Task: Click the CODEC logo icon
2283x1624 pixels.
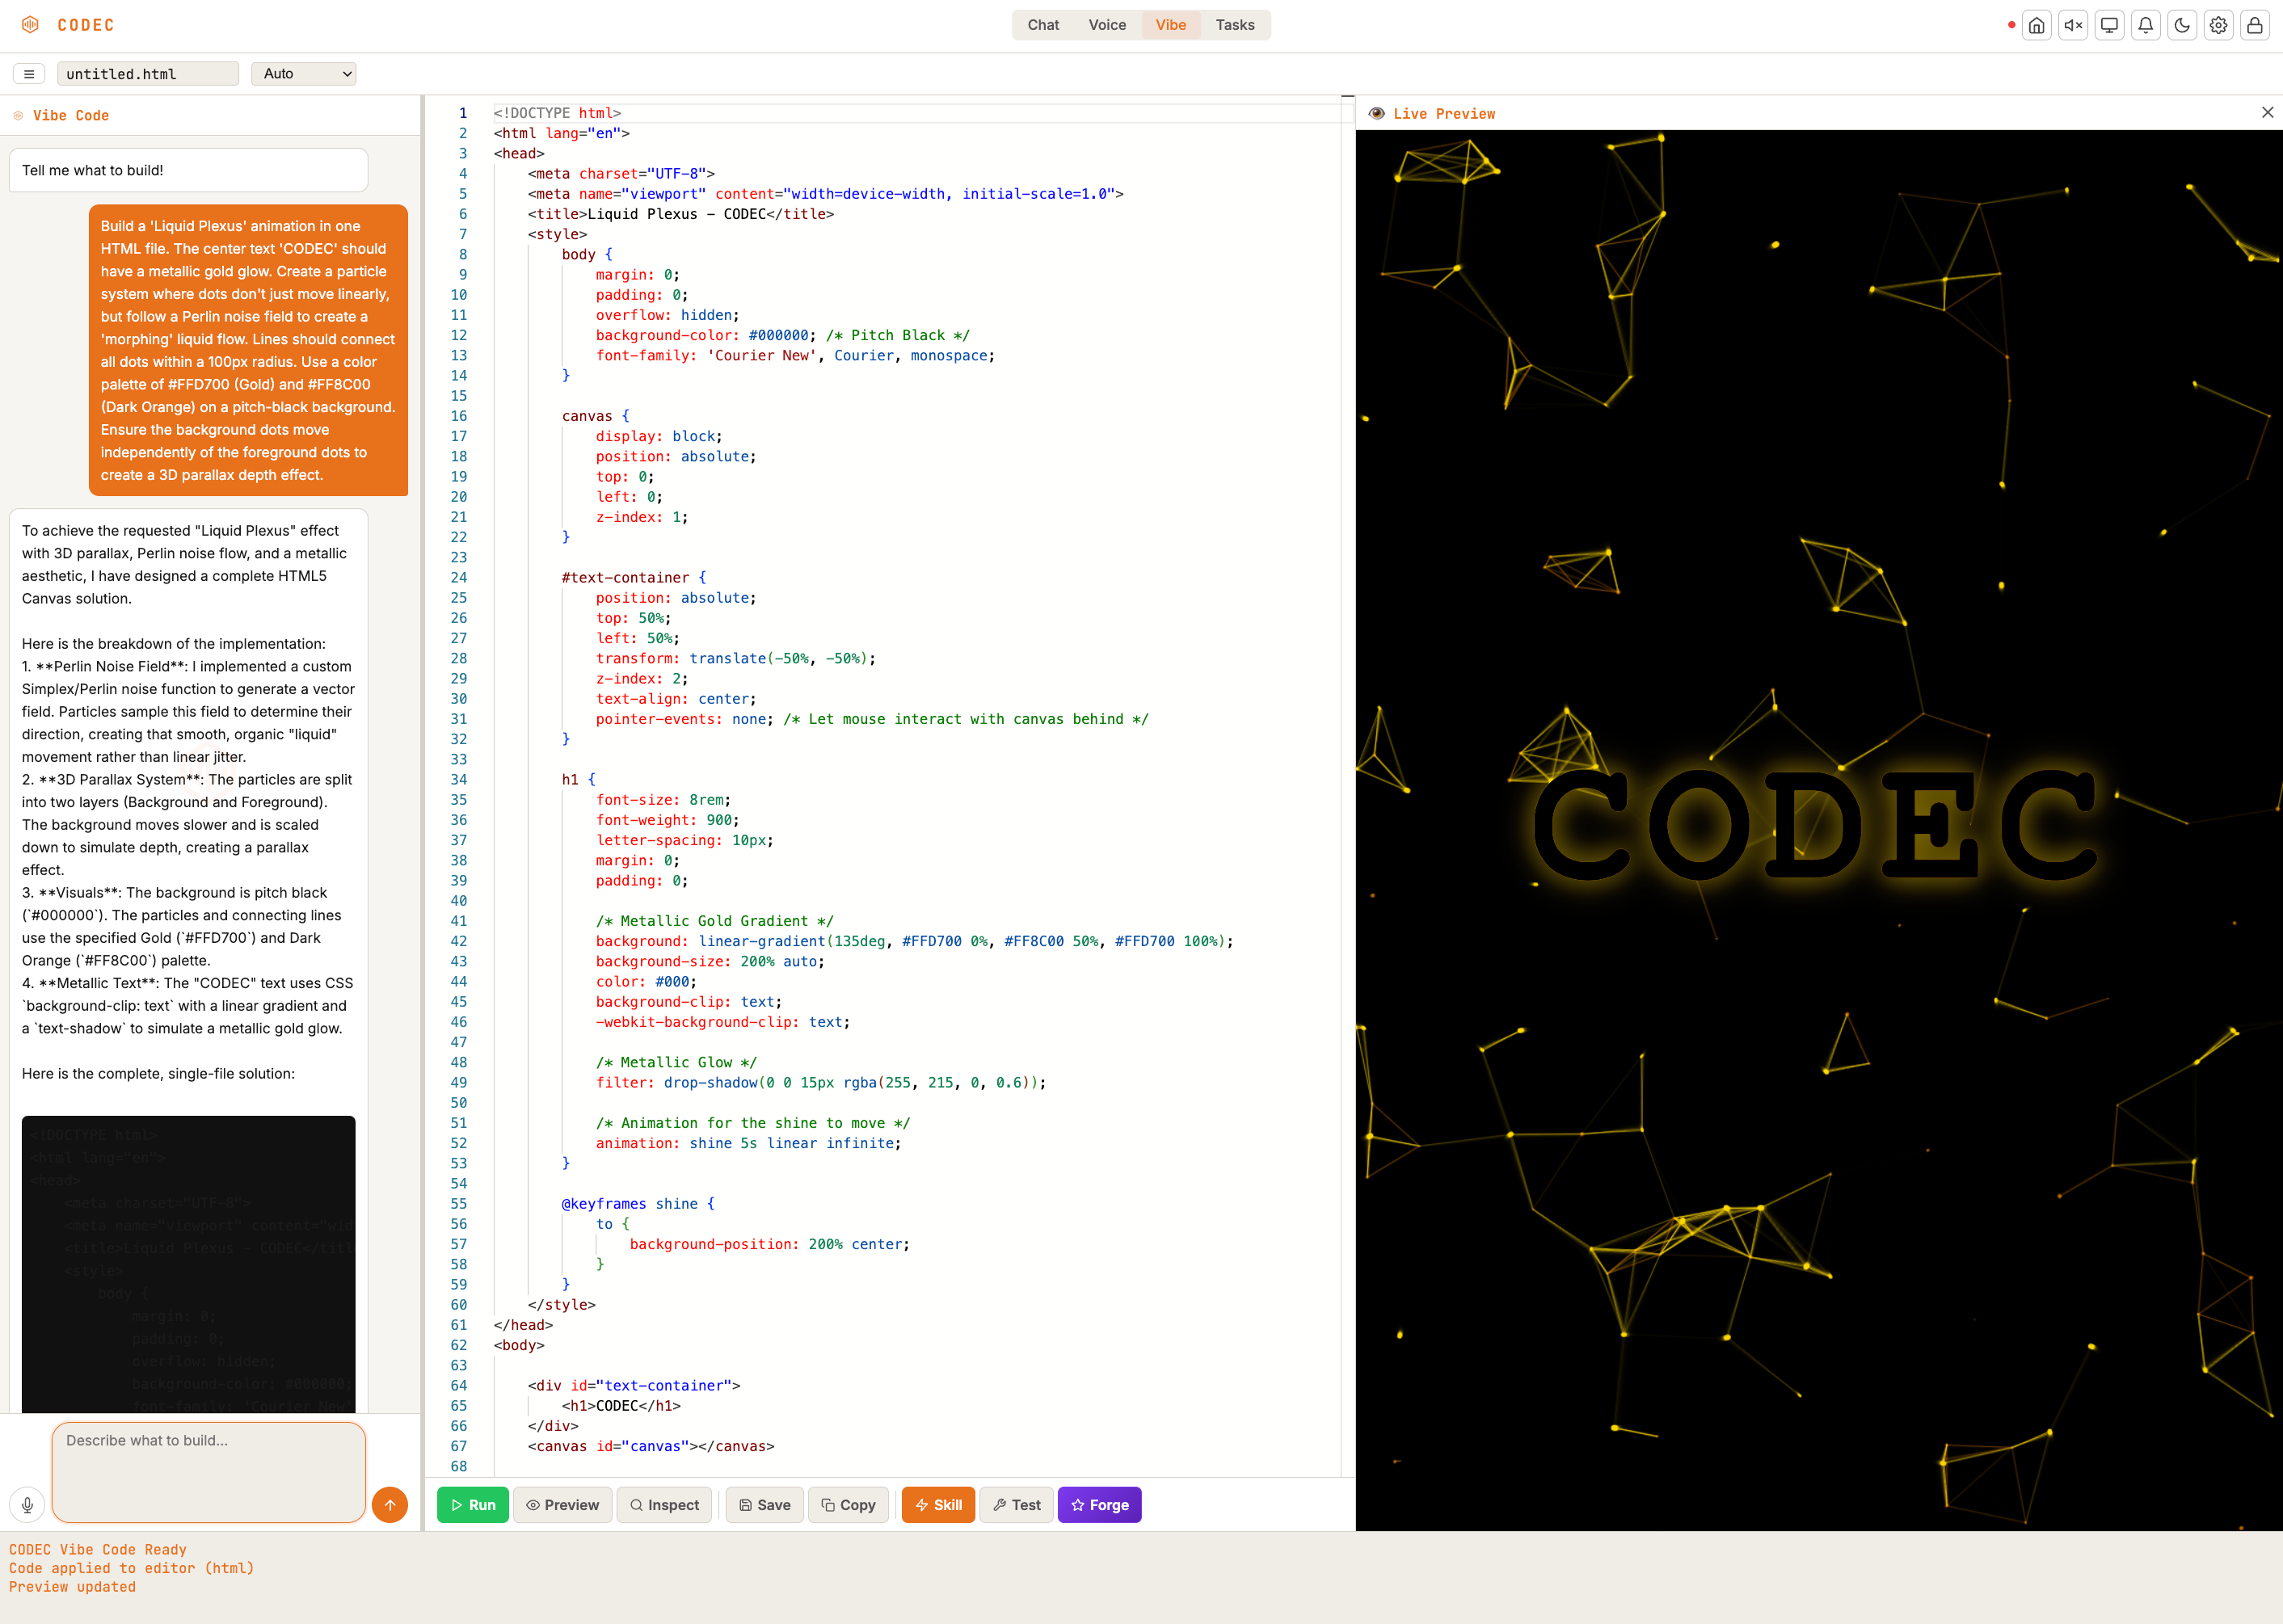Action: pos(30,25)
